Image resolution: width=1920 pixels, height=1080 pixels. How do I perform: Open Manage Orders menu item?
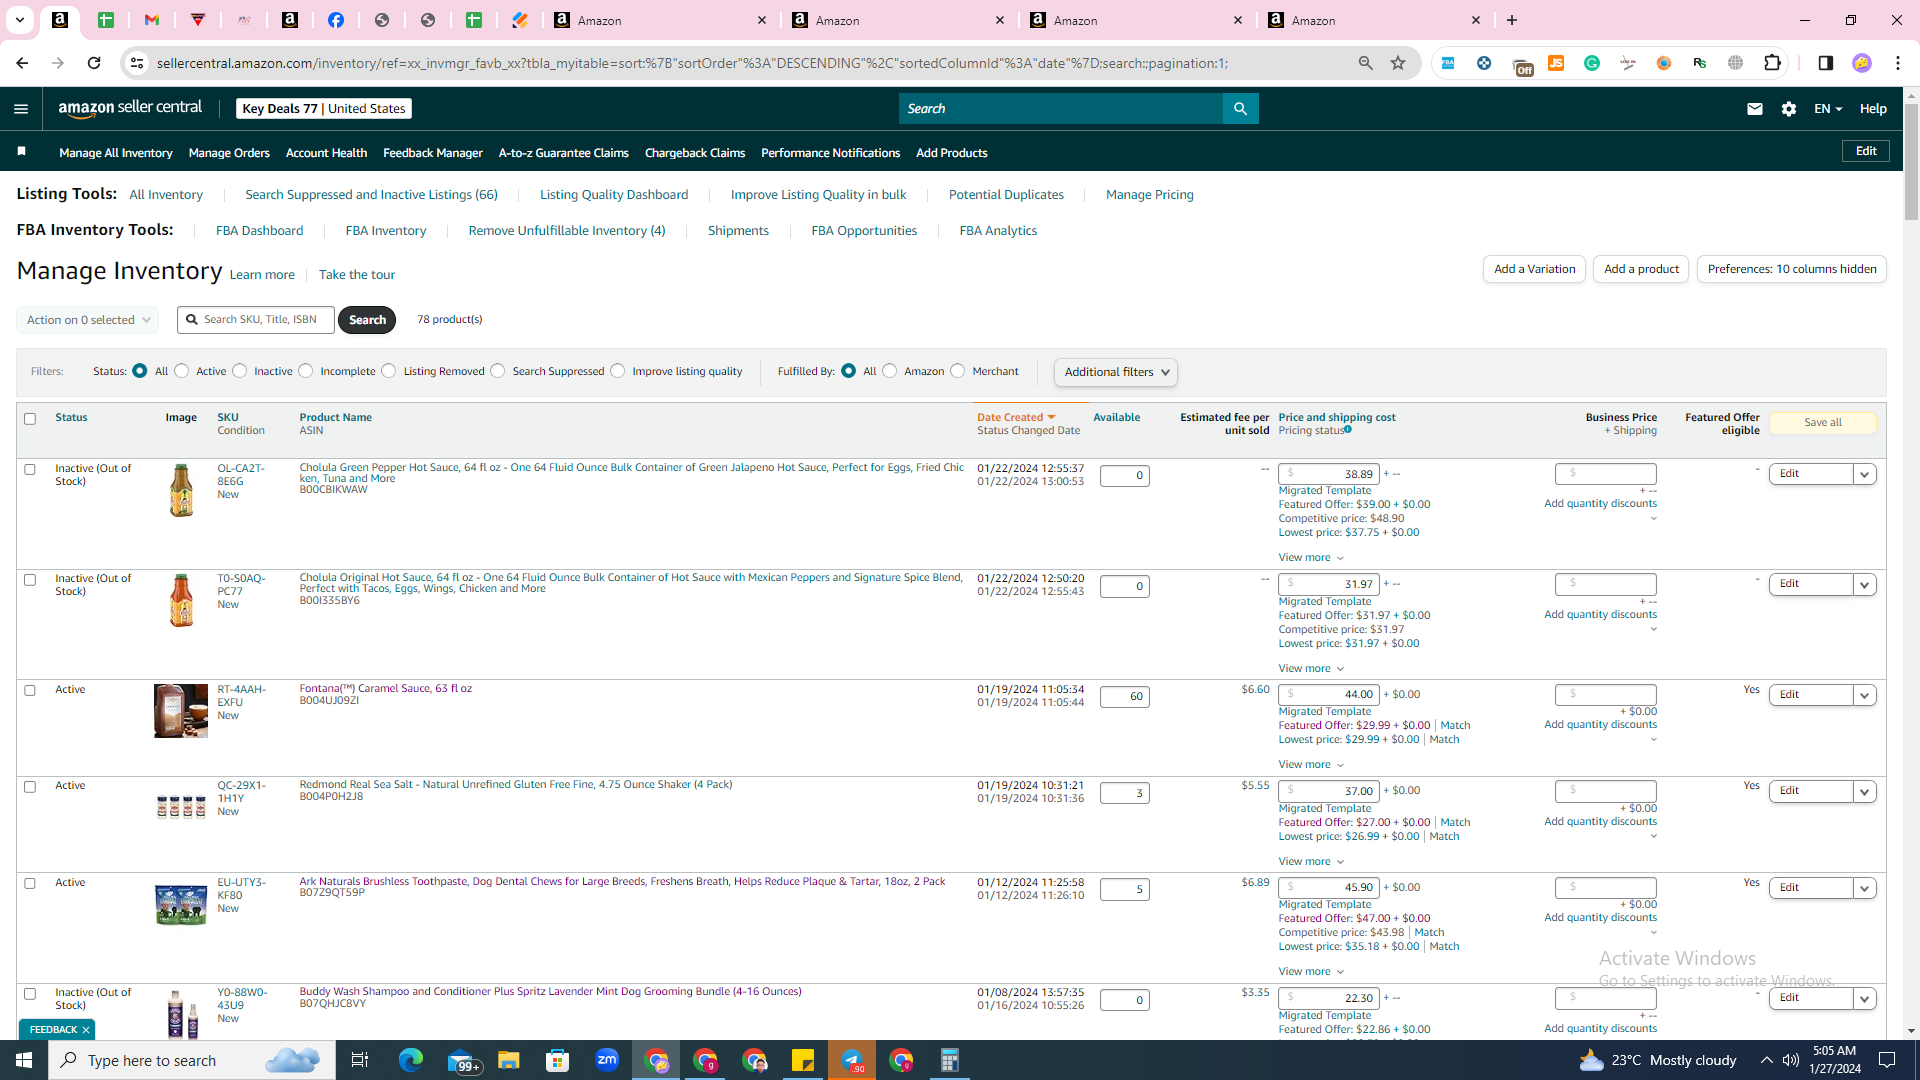point(229,153)
